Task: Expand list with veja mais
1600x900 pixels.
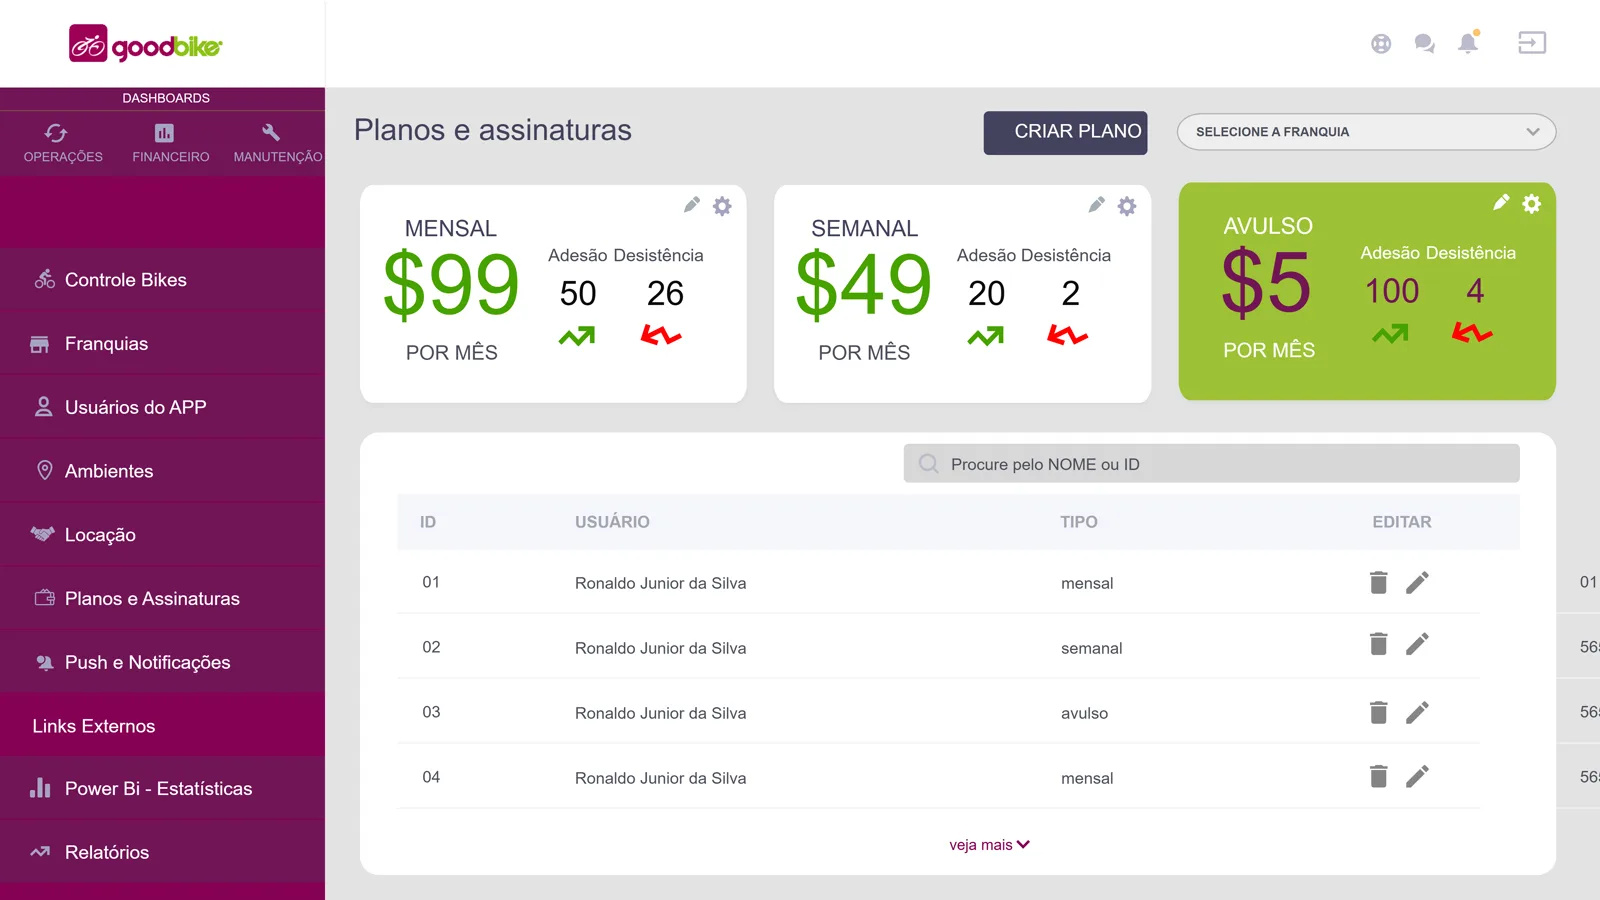Action: click(x=989, y=845)
